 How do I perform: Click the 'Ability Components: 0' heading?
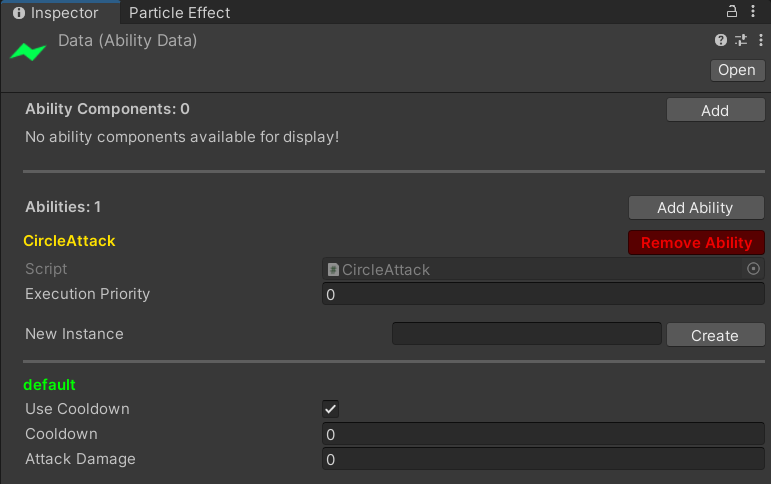coord(107,109)
